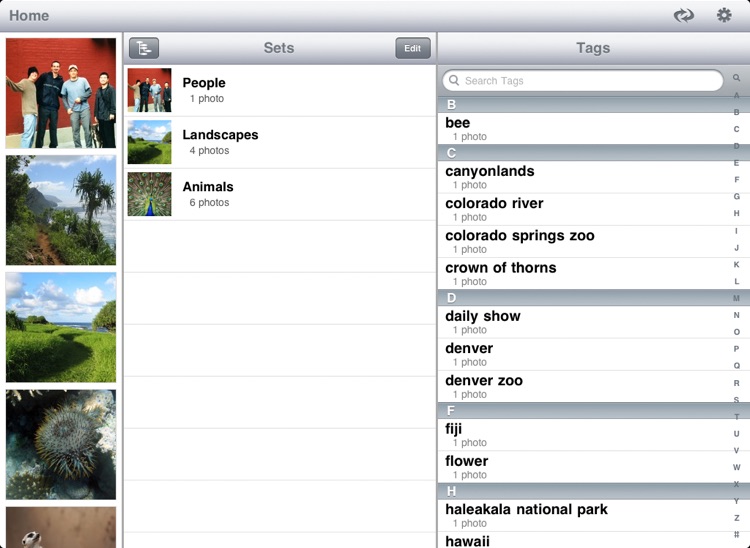Jump to letter J in alphabet index
Viewport: 750px width, 548px height.
coord(737,248)
